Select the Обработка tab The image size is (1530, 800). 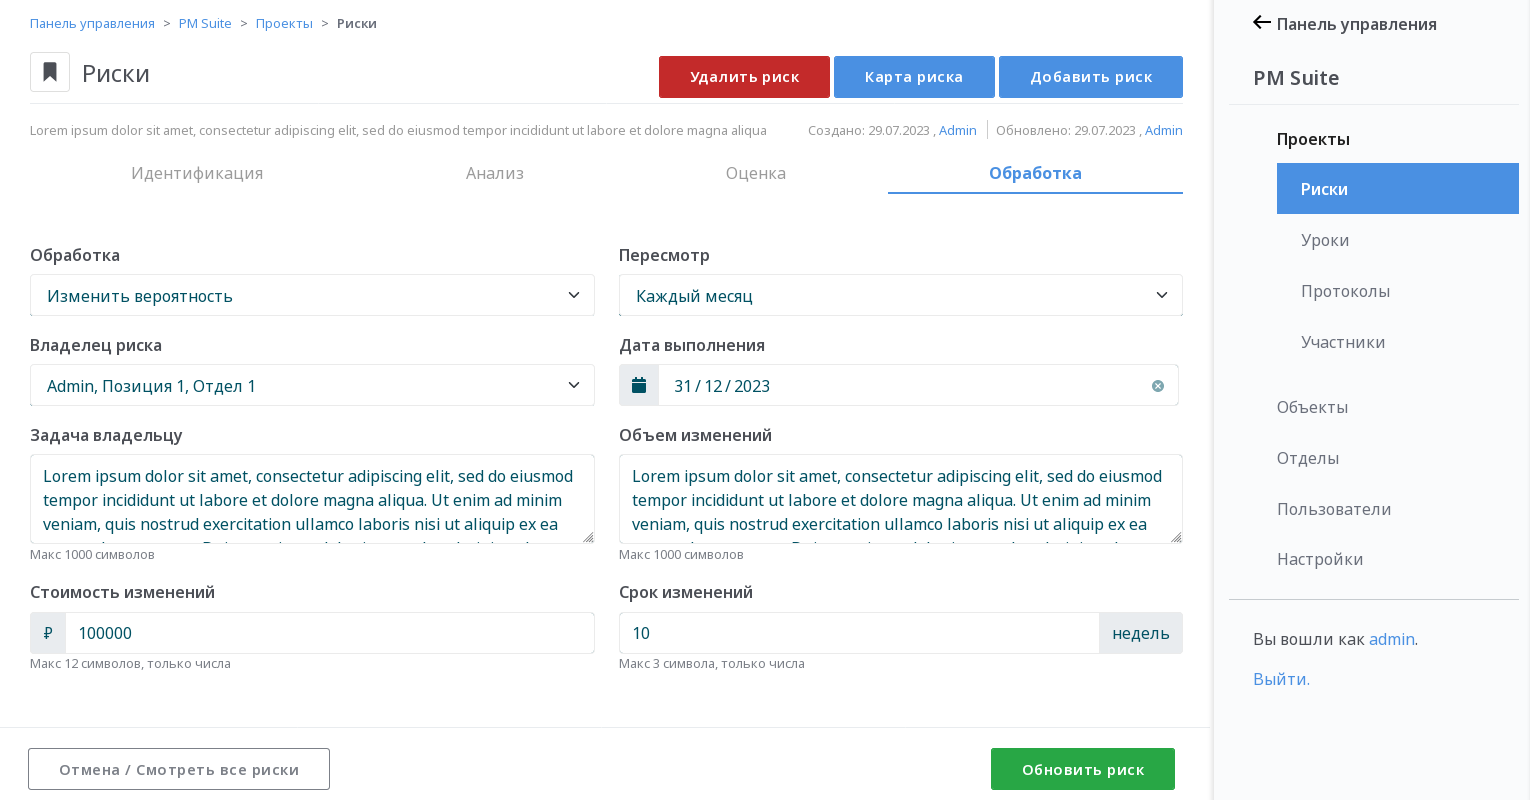pos(1035,173)
